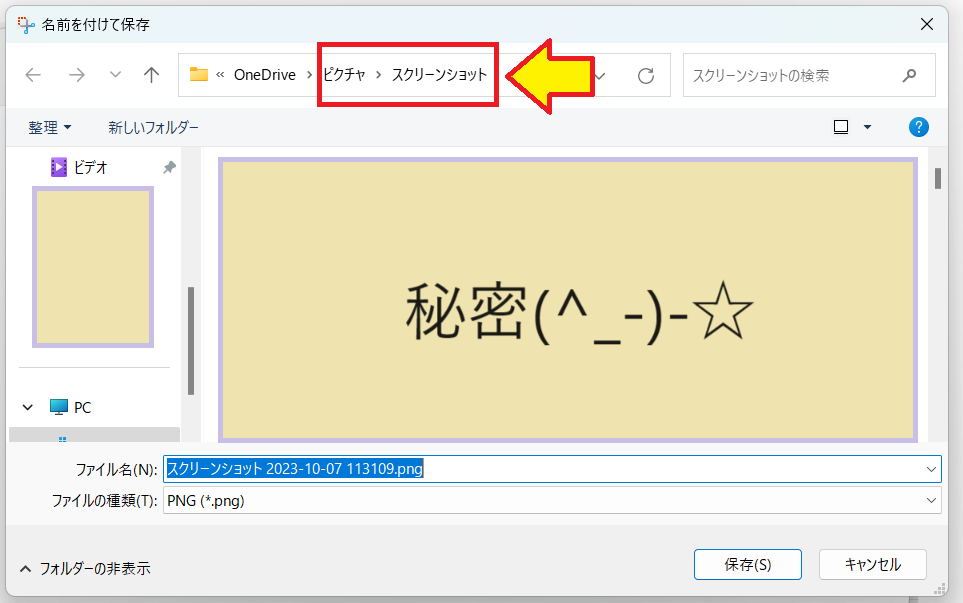Click the back navigation arrow
The height and width of the screenshot is (603, 963).
(x=33, y=75)
